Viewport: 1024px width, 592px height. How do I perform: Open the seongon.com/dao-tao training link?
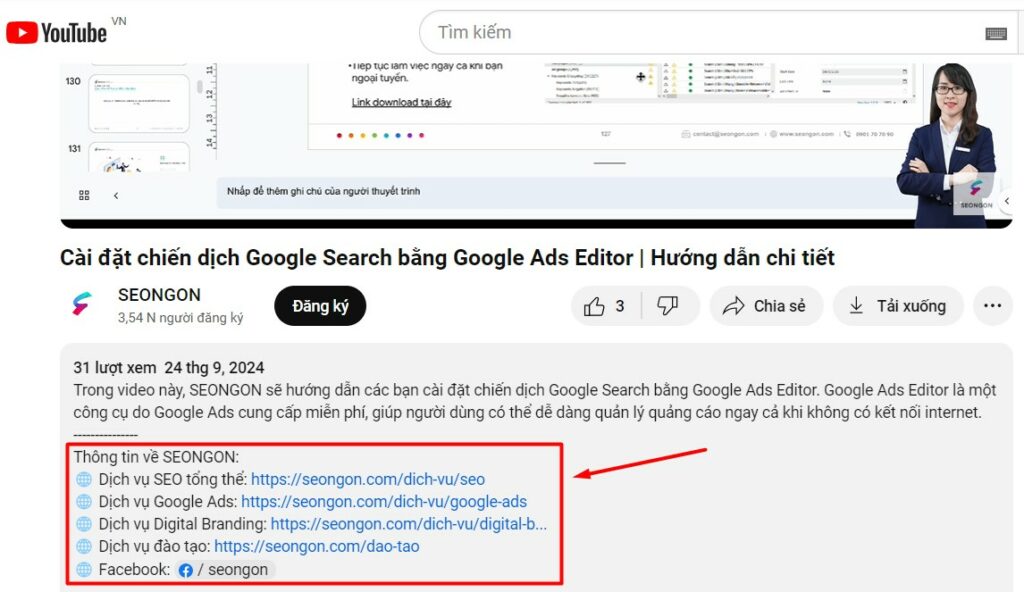click(x=317, y=546)
